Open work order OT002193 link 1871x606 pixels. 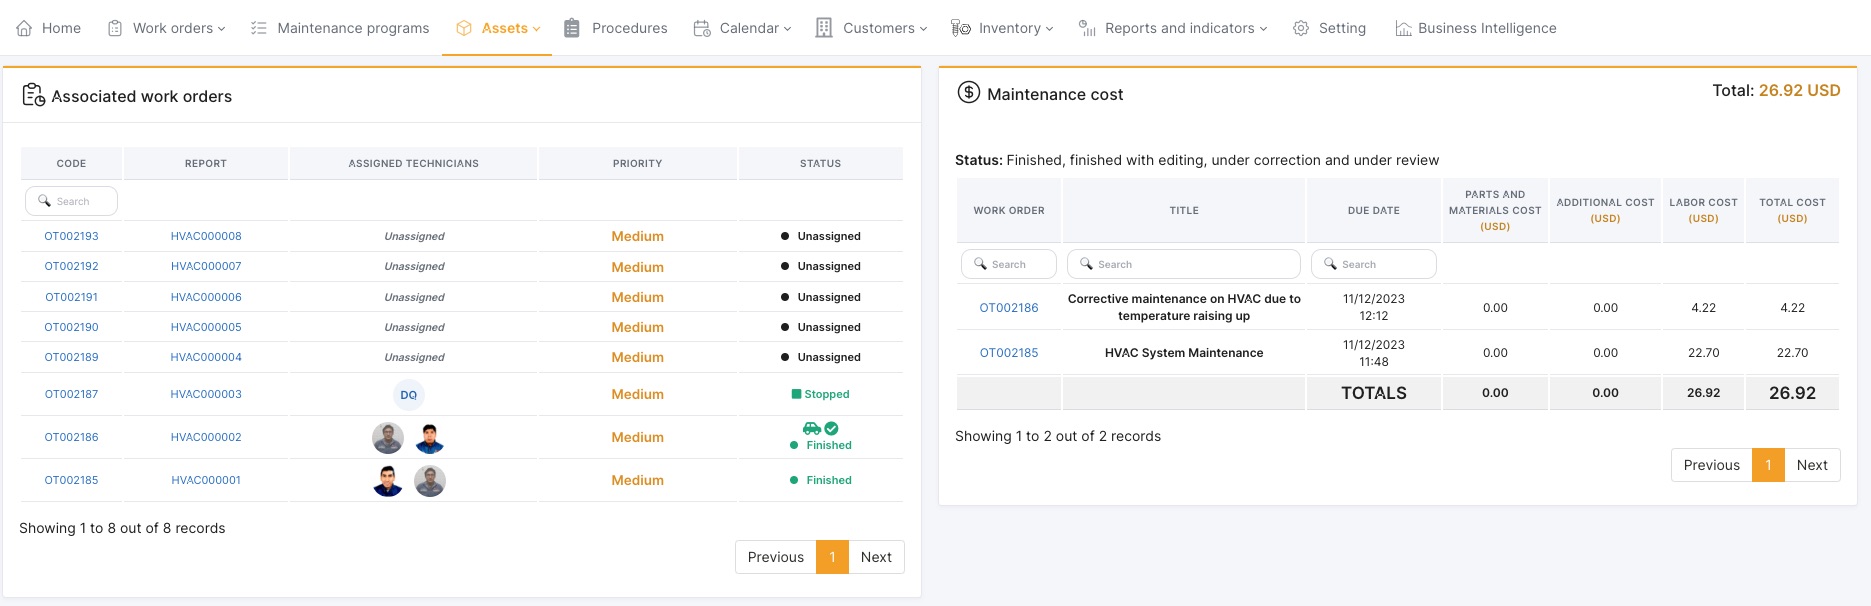point(72,236)
